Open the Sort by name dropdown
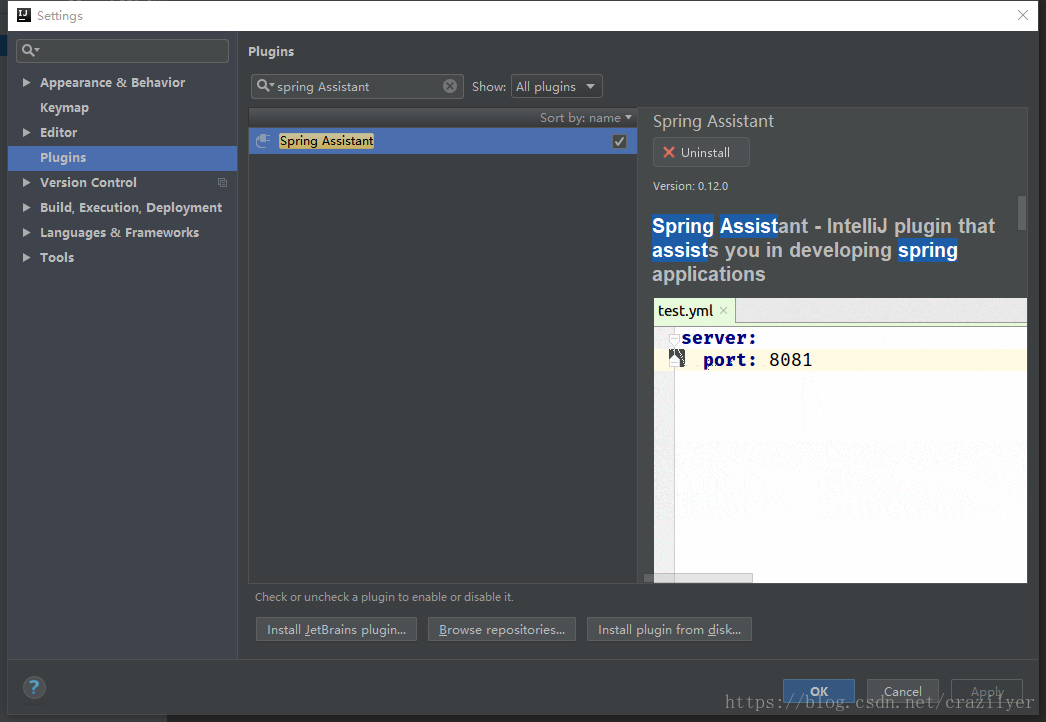 585,117
